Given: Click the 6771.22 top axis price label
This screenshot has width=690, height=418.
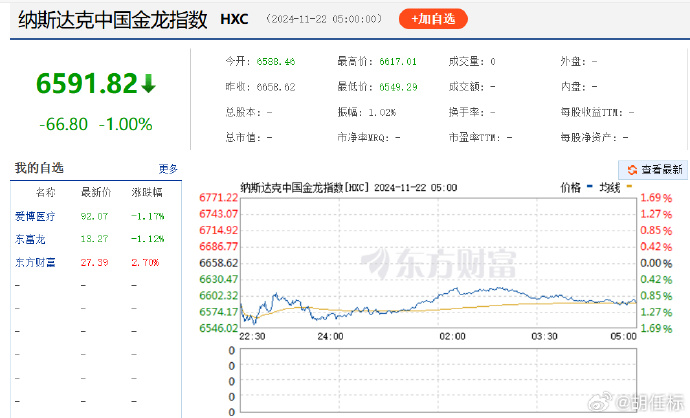Looking at the screenshot, I should (x=218, y=198).
